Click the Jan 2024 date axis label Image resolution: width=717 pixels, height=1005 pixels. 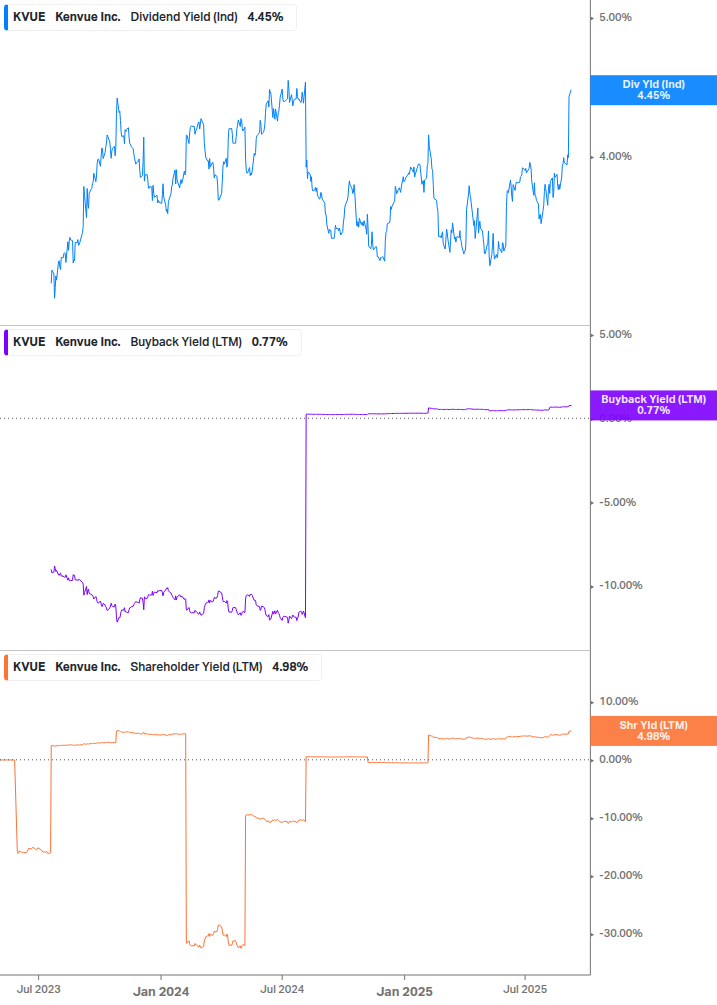tap(161, 992)
